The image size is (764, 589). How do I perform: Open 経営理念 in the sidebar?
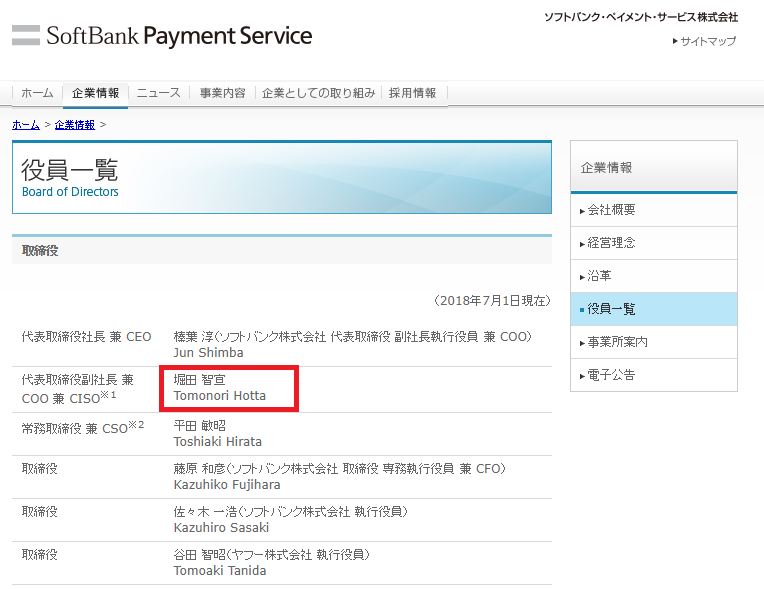tap(654, 243)
